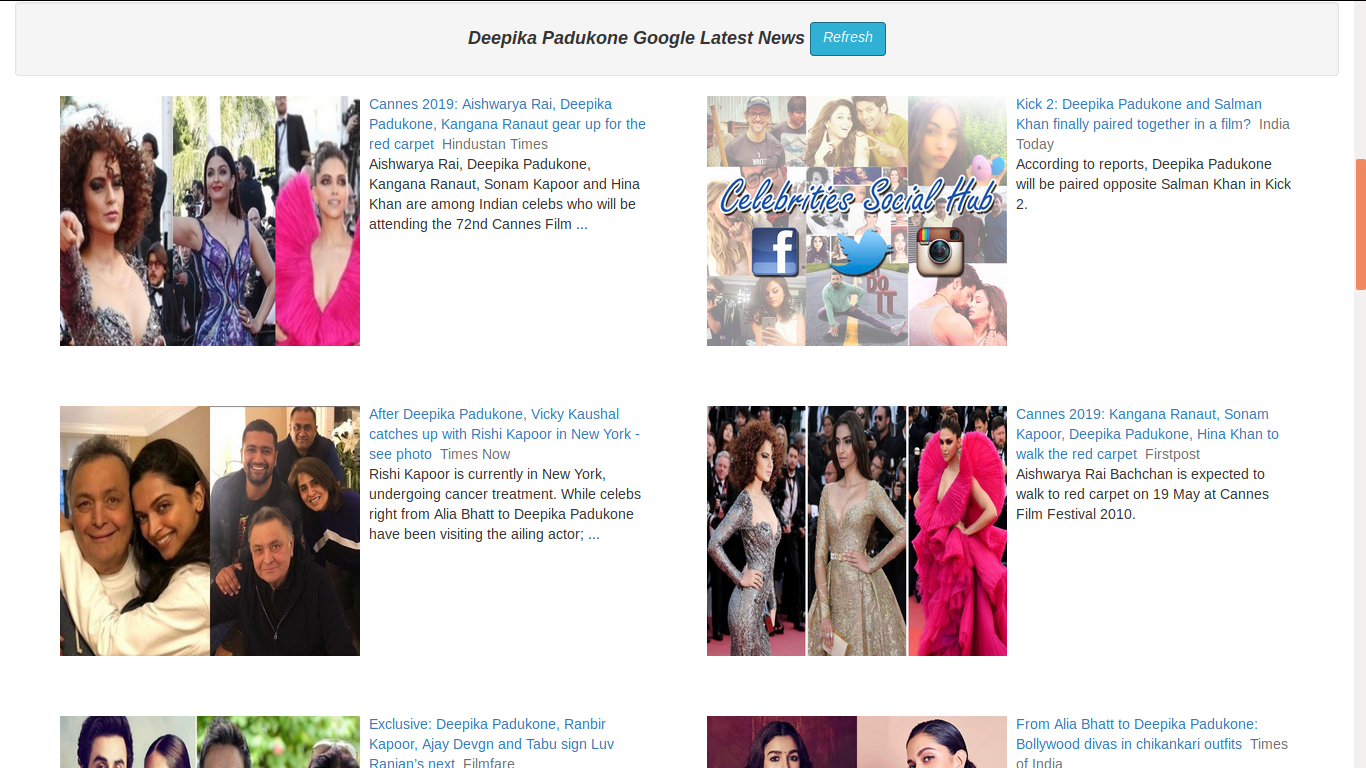Click the Times Now source label
1366x768 pixels.
pos(476,454)
